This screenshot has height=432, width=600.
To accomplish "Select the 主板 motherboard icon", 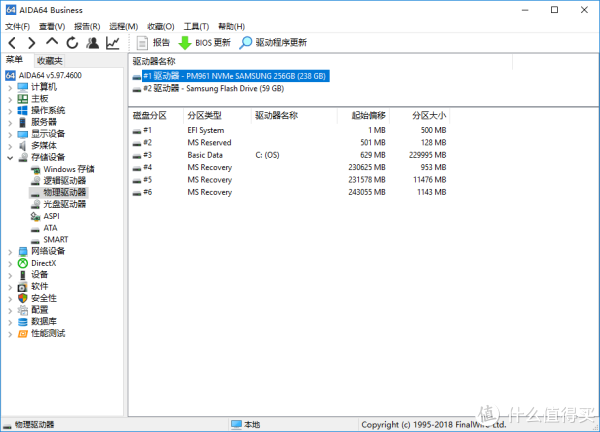I will coord(23,99).
